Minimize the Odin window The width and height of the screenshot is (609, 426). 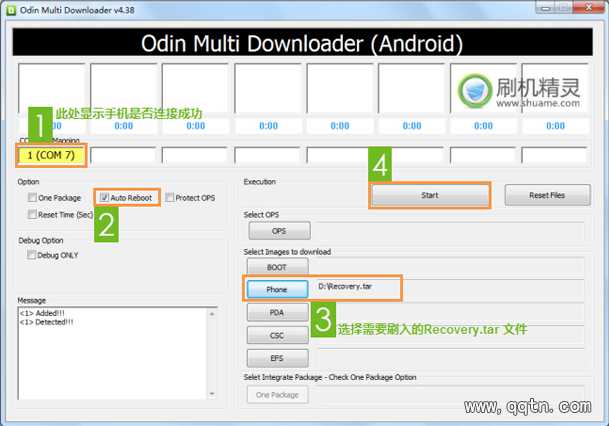pos(545,7)
